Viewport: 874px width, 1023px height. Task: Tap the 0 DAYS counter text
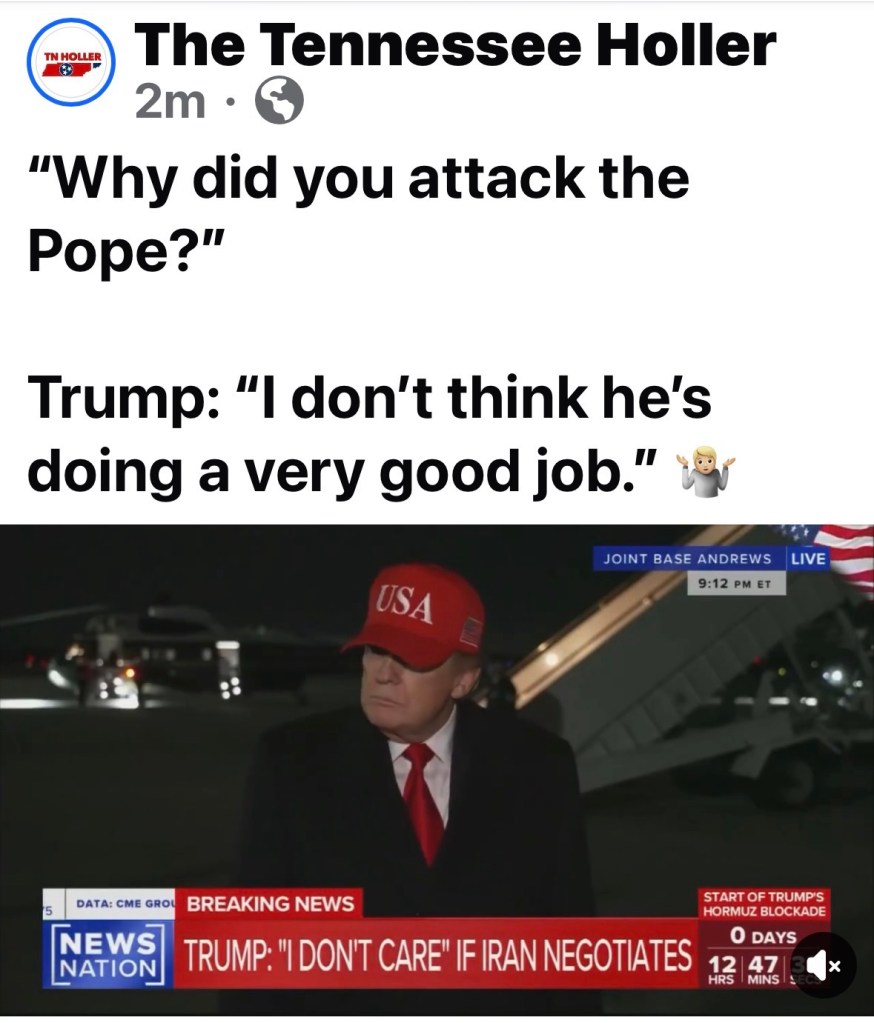click(x=763, y=937)
